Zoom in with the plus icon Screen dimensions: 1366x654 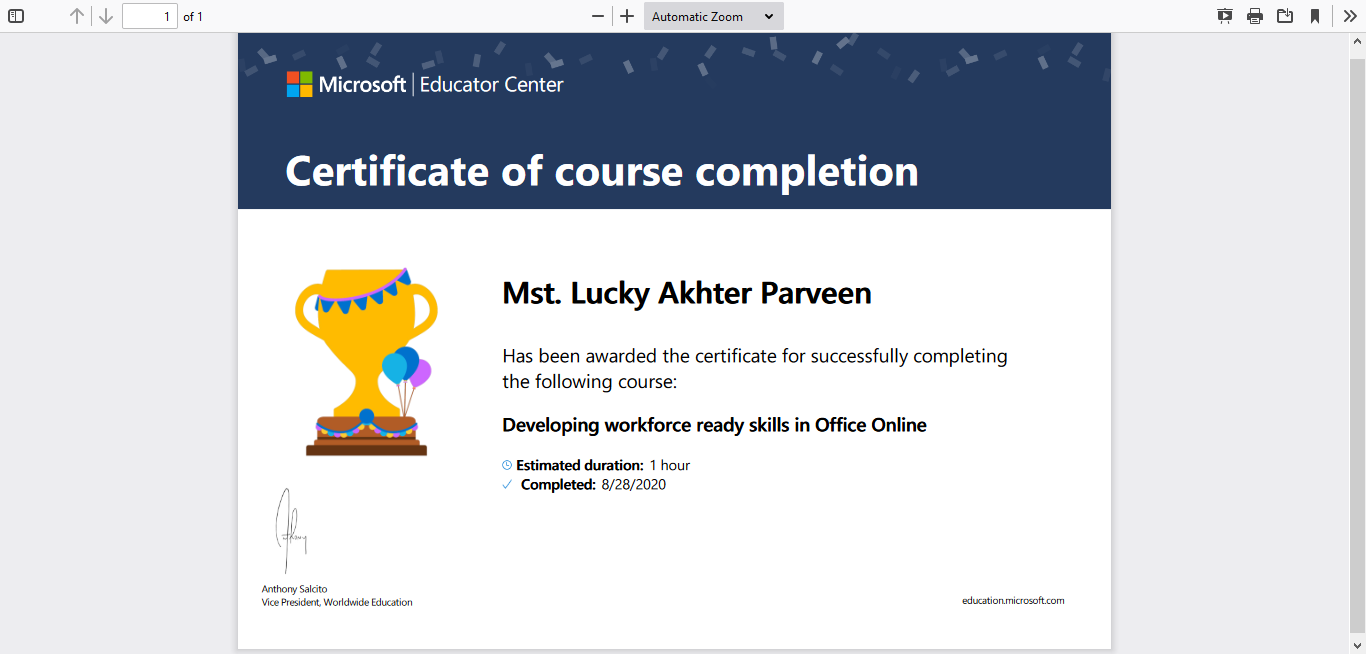tap(627, 16)
